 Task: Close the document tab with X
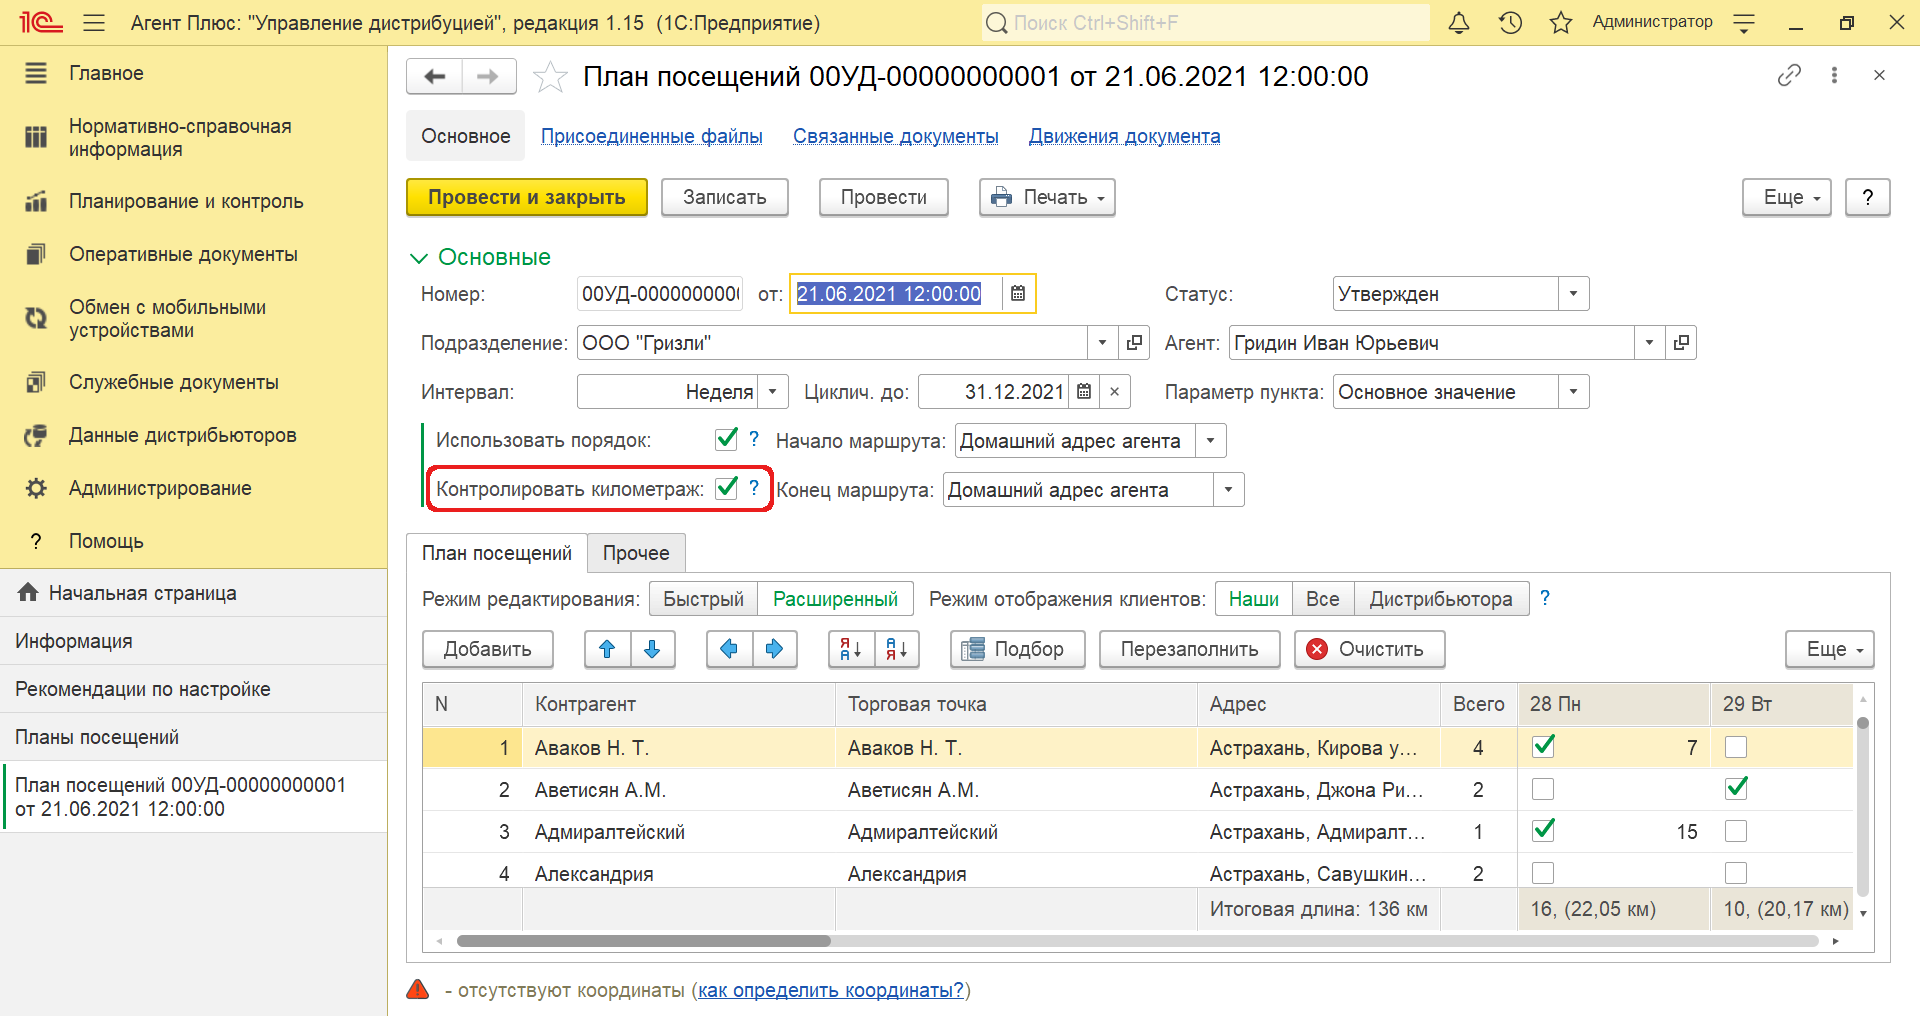tap(1879, 75)
